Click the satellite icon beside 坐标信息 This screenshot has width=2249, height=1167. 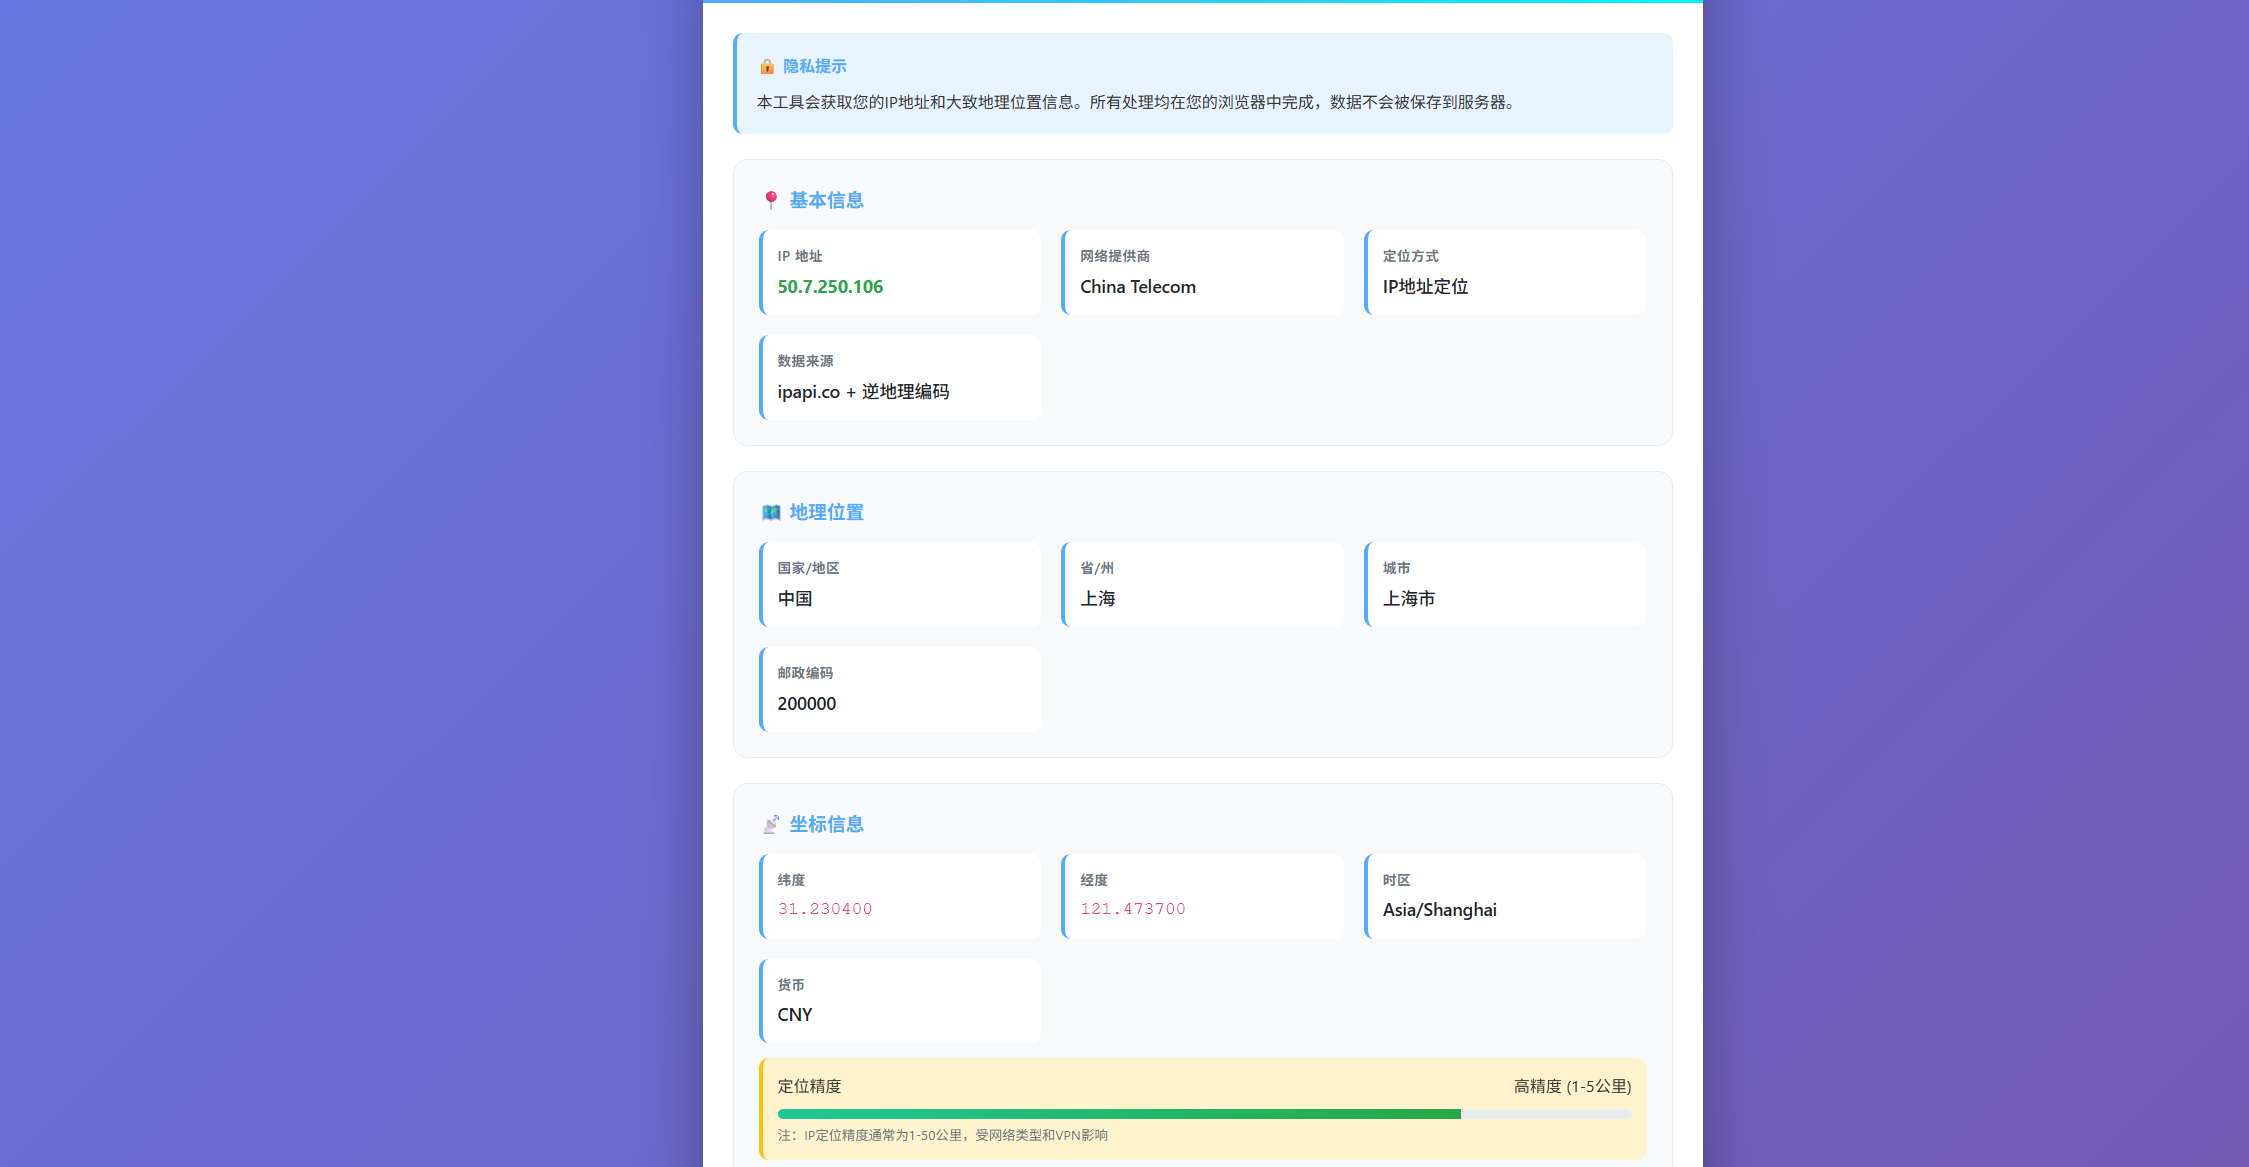tap(771, 824)
